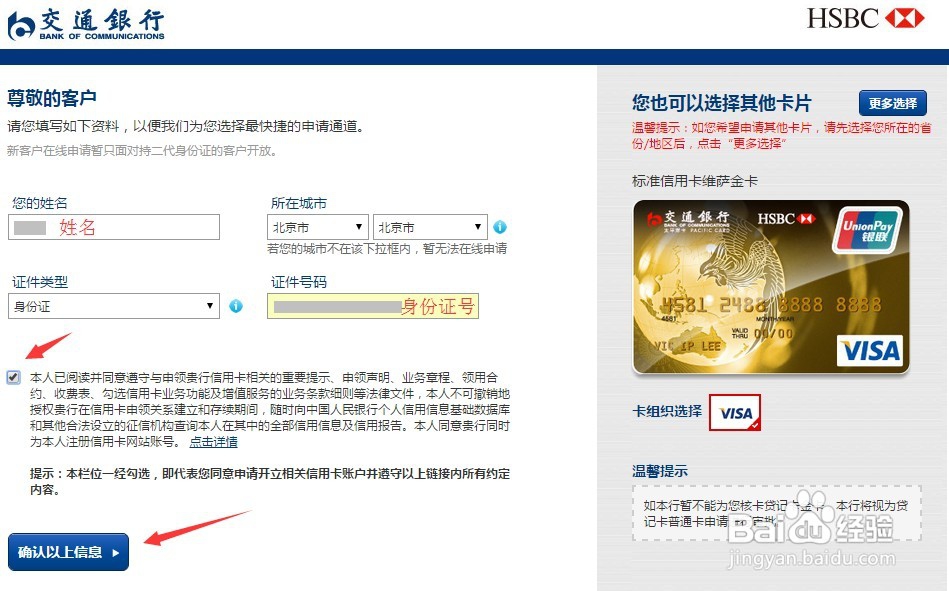Focus the 证件号码 input field
The height and width of the screenshot is (591, 949).
tap(373, 306)
